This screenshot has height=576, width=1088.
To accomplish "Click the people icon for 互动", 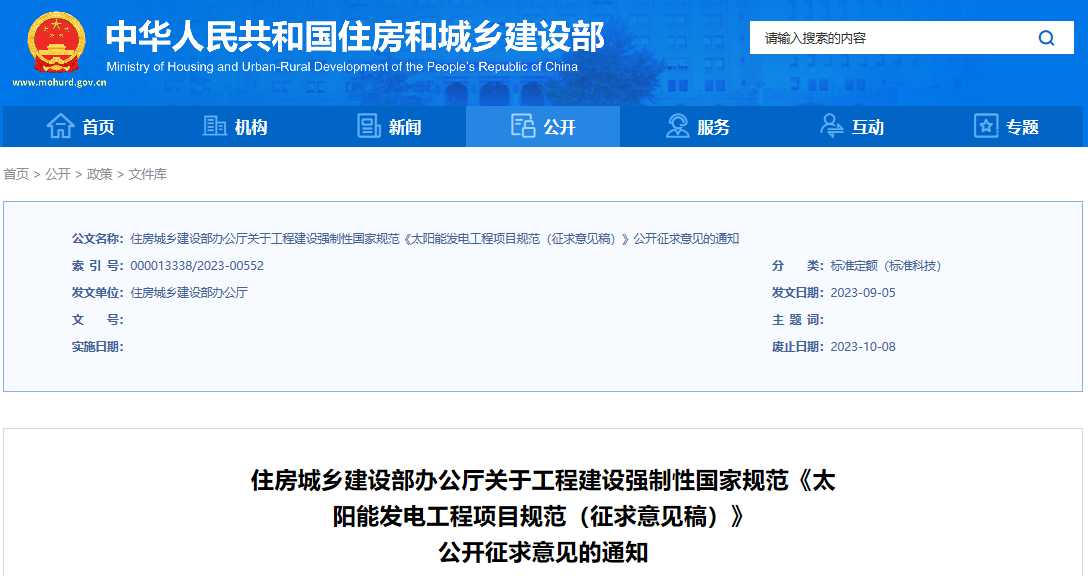I will (831, 126).
